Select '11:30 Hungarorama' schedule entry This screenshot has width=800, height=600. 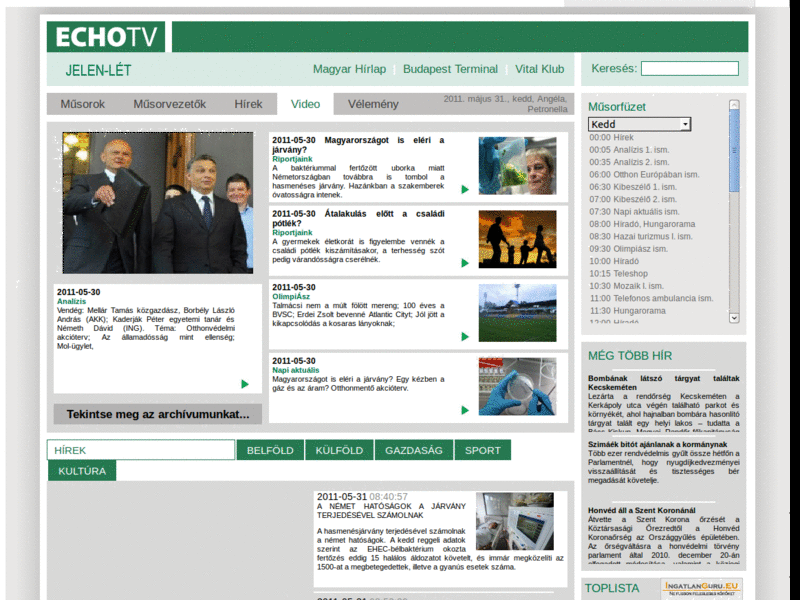click(628, 311)
